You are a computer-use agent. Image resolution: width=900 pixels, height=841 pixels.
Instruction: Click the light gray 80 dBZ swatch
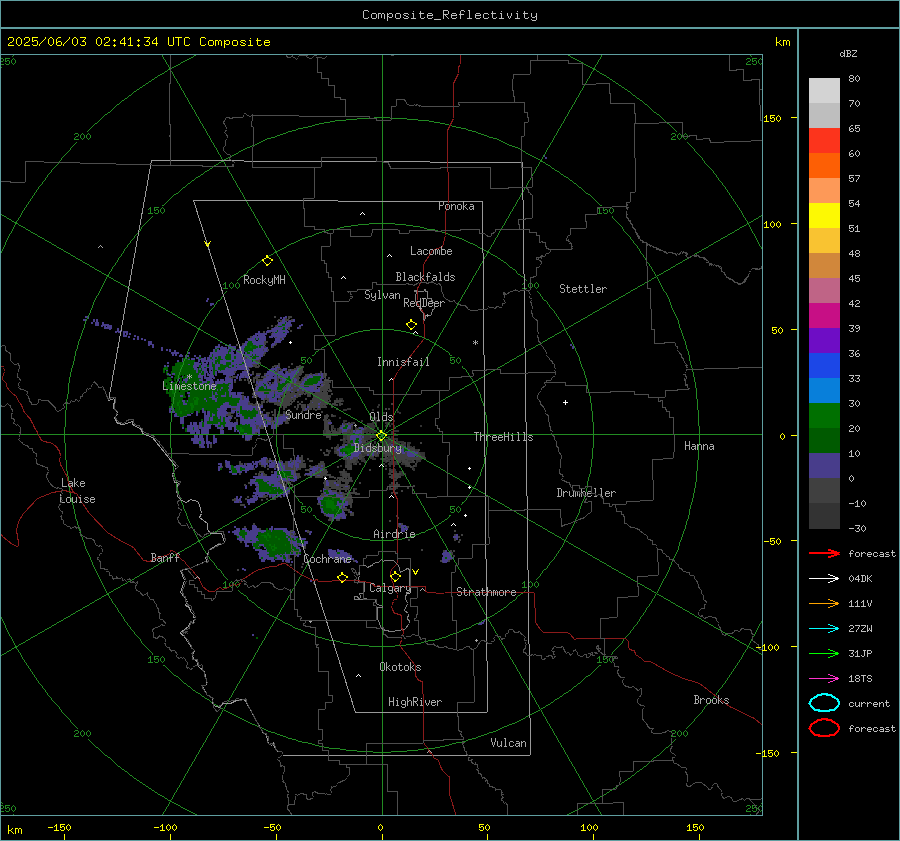[x=824, y=91]
